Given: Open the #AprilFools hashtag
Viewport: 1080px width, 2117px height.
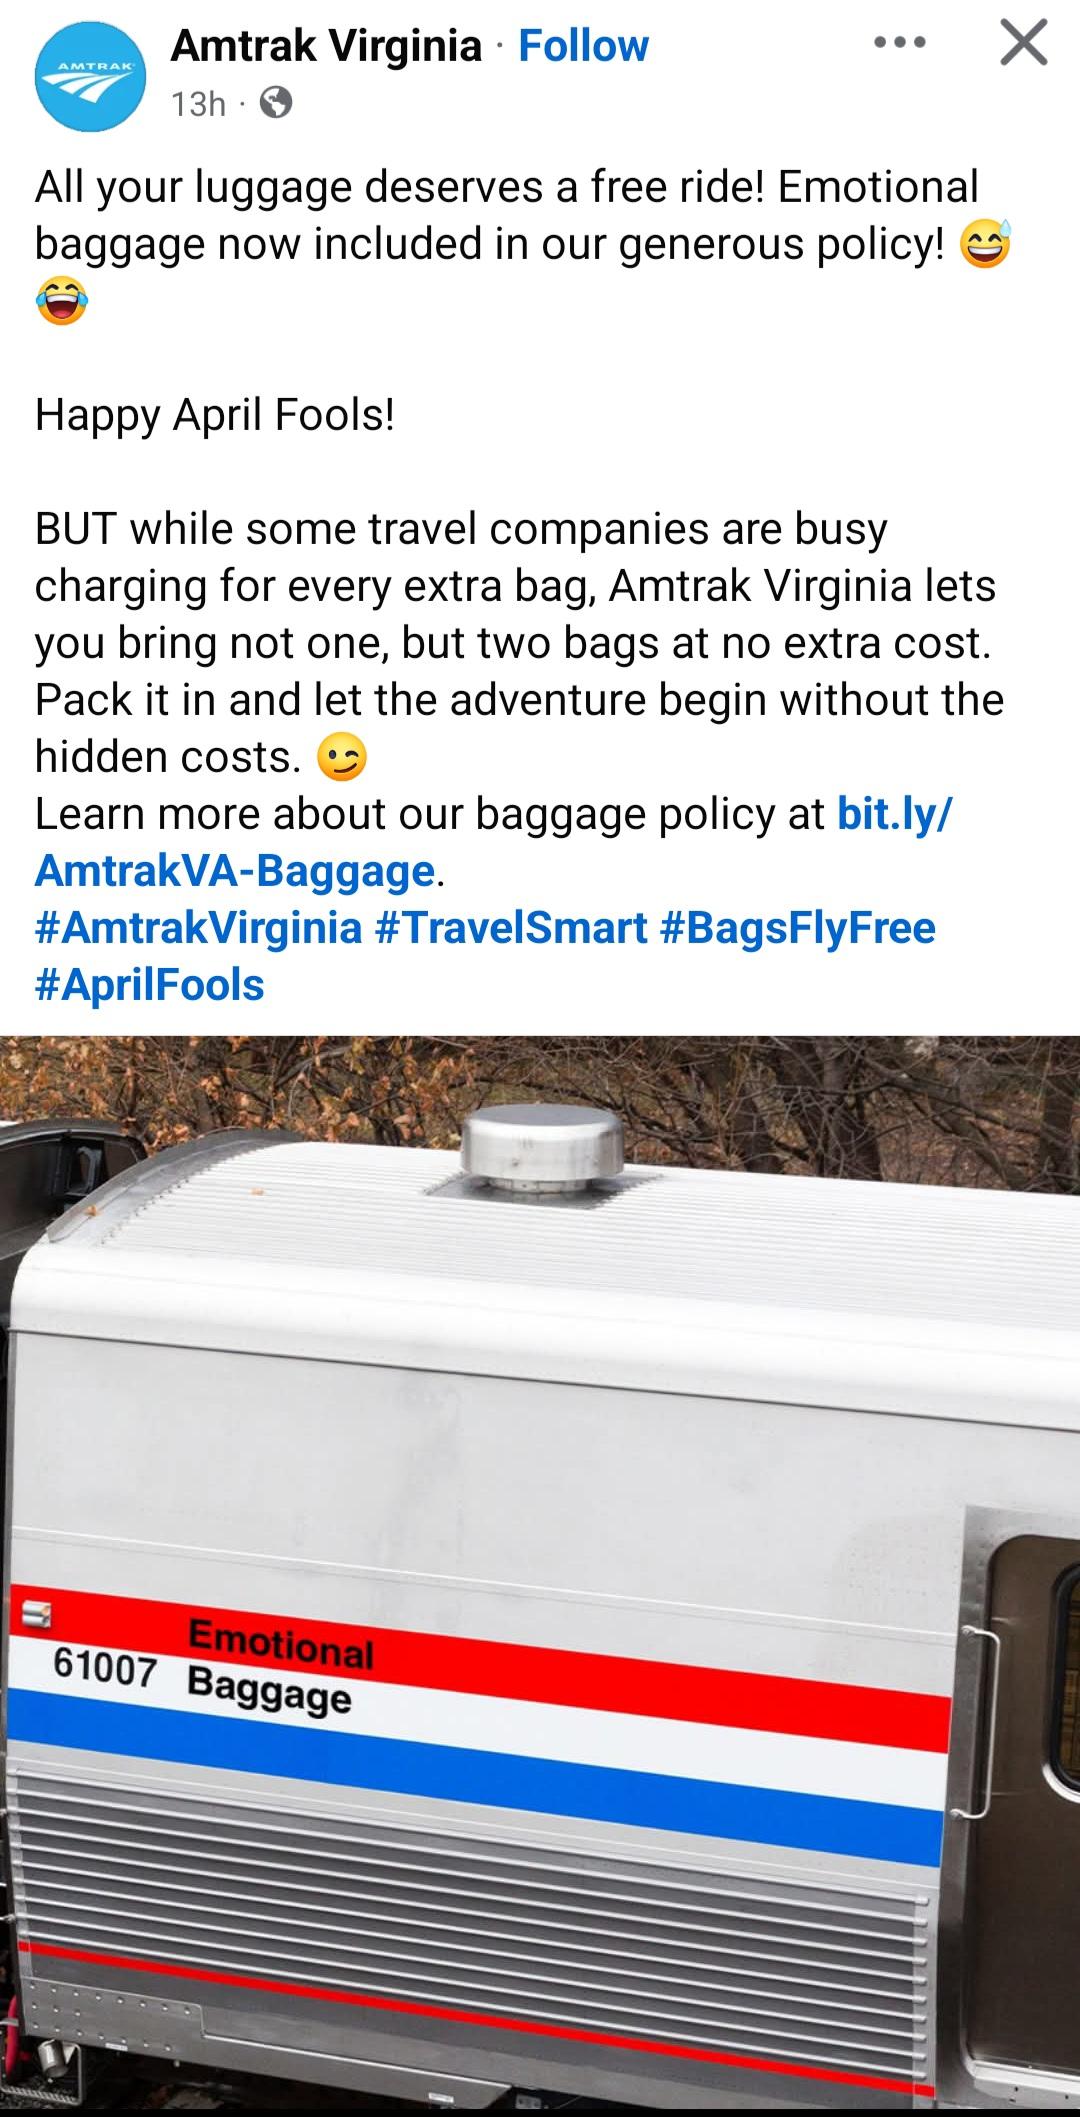Looking at the screenshot, I should coord(150,985).
